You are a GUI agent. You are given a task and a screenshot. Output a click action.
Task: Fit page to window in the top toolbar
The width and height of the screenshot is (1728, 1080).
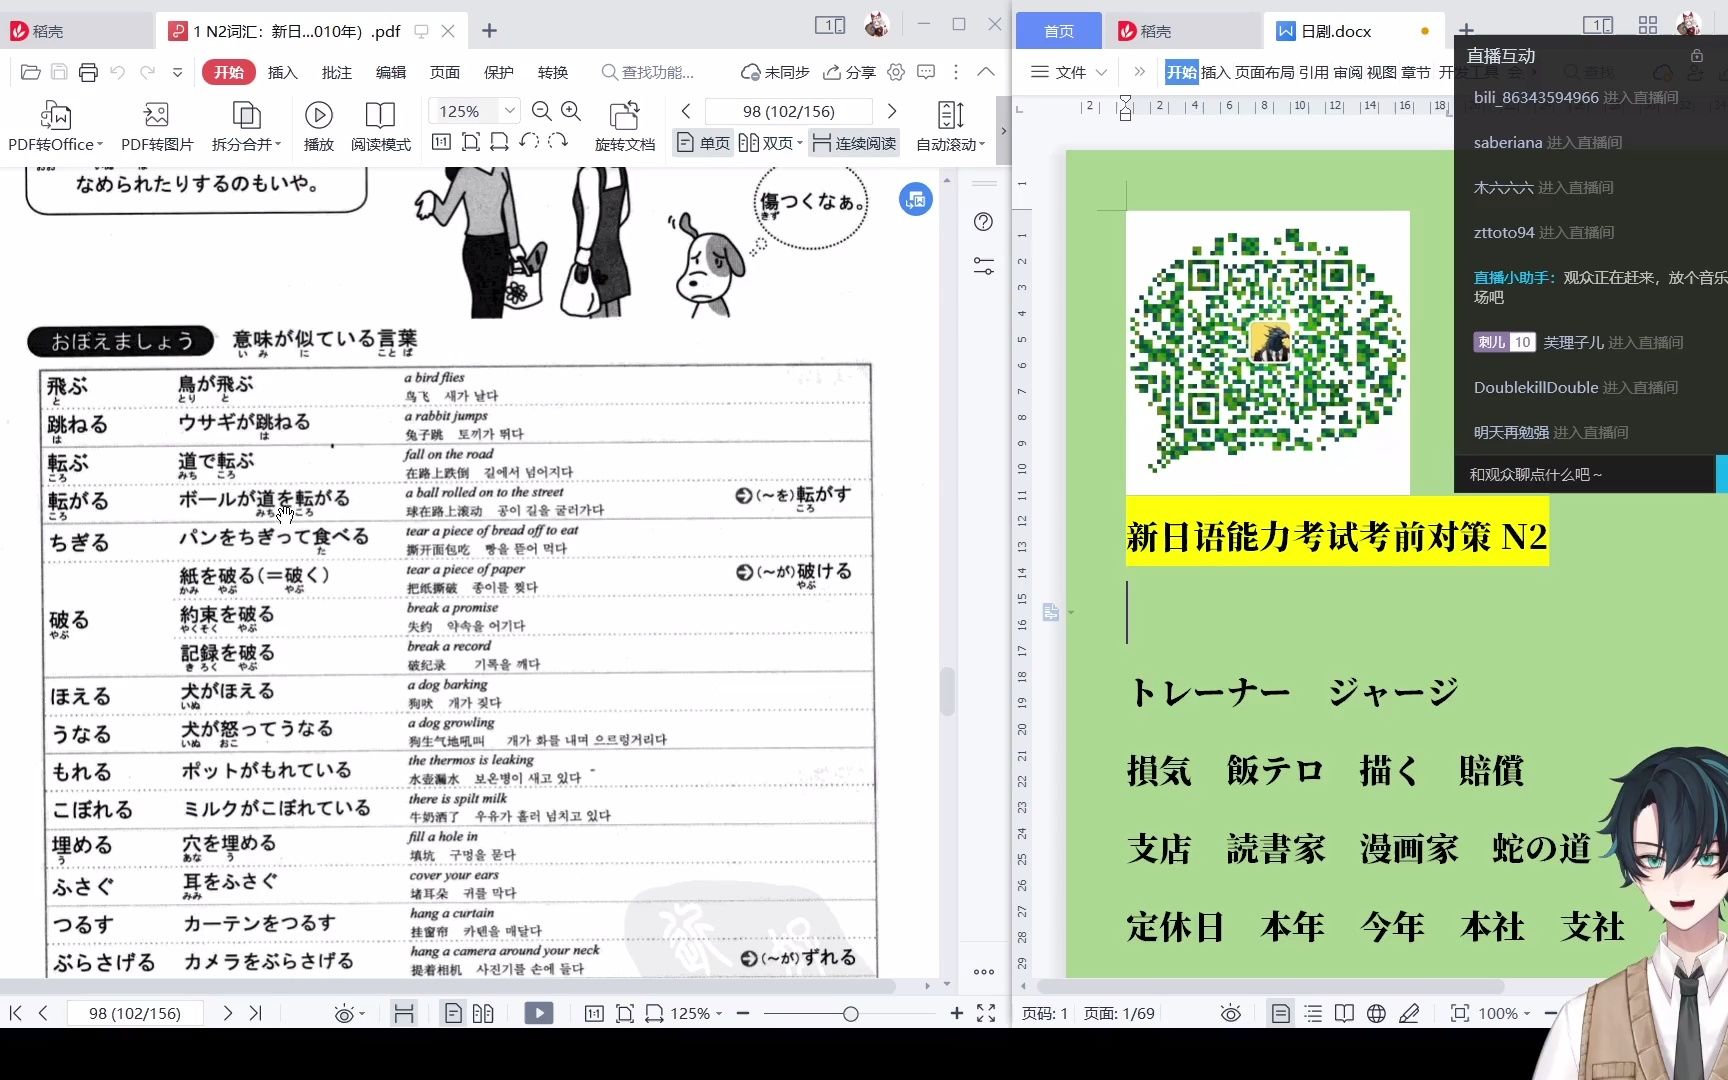(470, 142)
